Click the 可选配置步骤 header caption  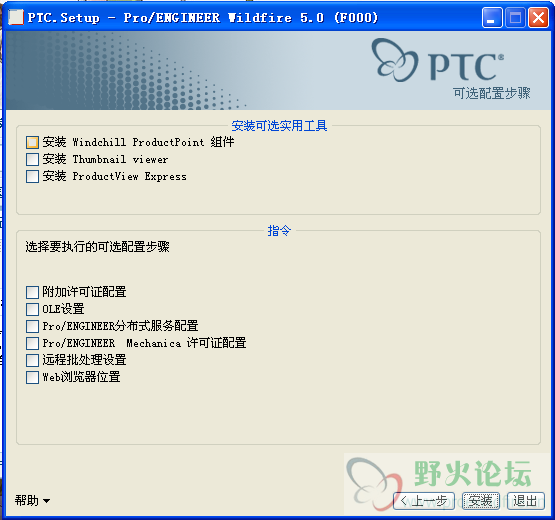pyautogui.click(x=492, y=93)
